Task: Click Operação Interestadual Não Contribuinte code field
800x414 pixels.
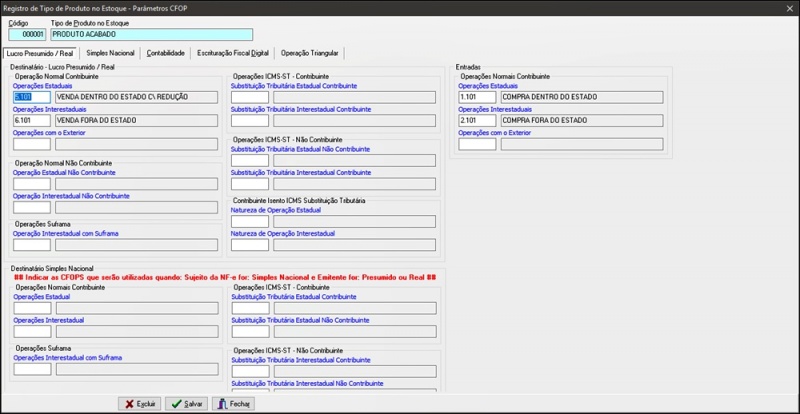Action: tap(32, 207)
